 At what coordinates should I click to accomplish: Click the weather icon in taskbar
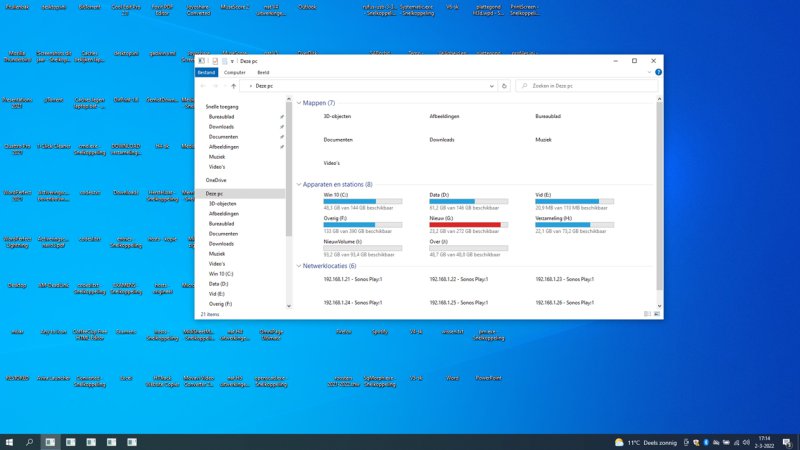click(x=618, y=441)
